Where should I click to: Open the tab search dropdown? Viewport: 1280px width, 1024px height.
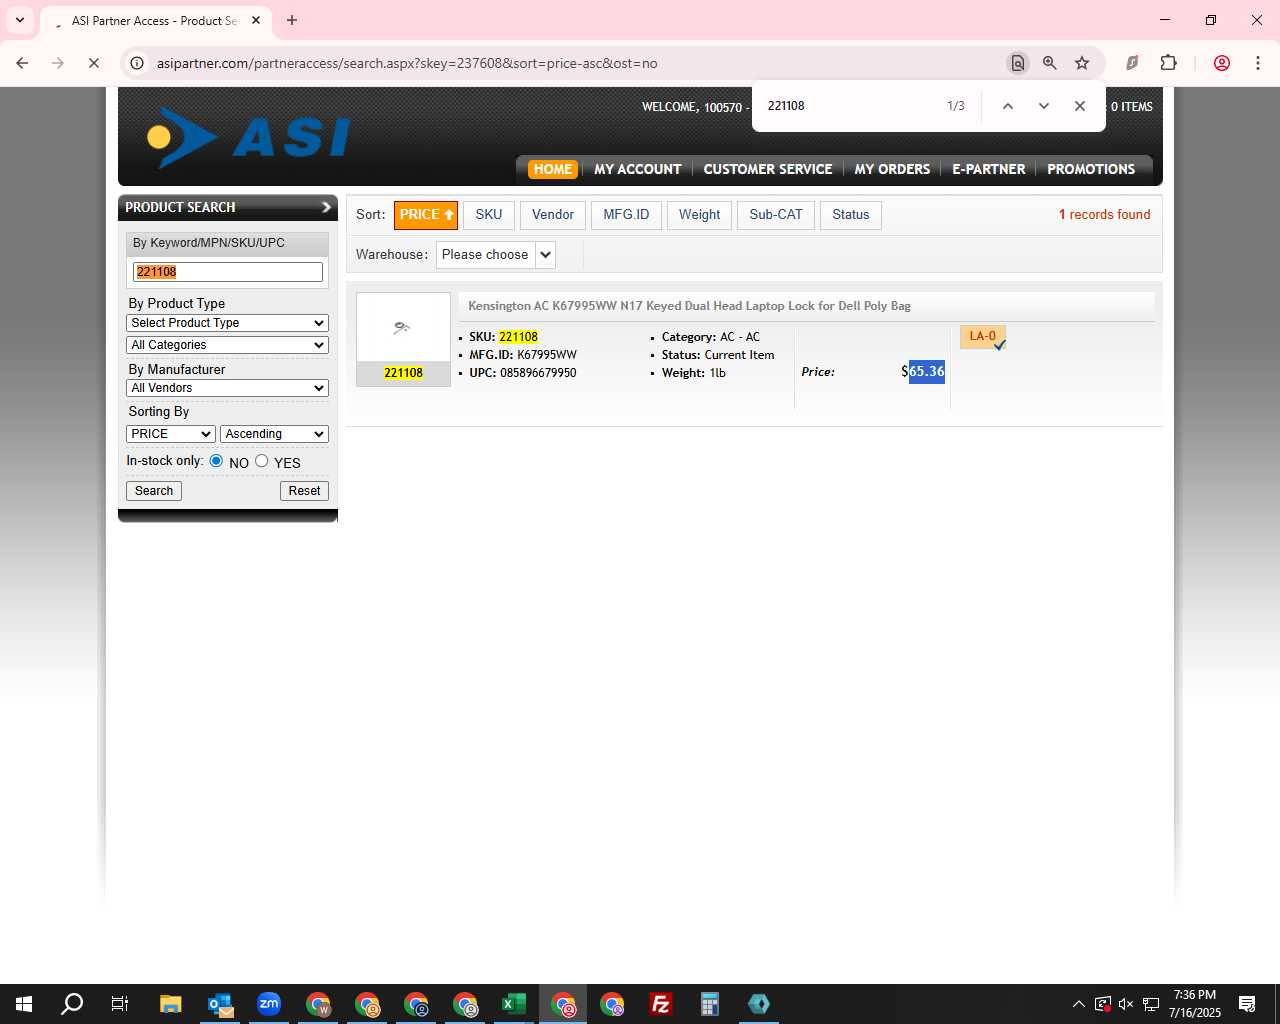point(19,20)
